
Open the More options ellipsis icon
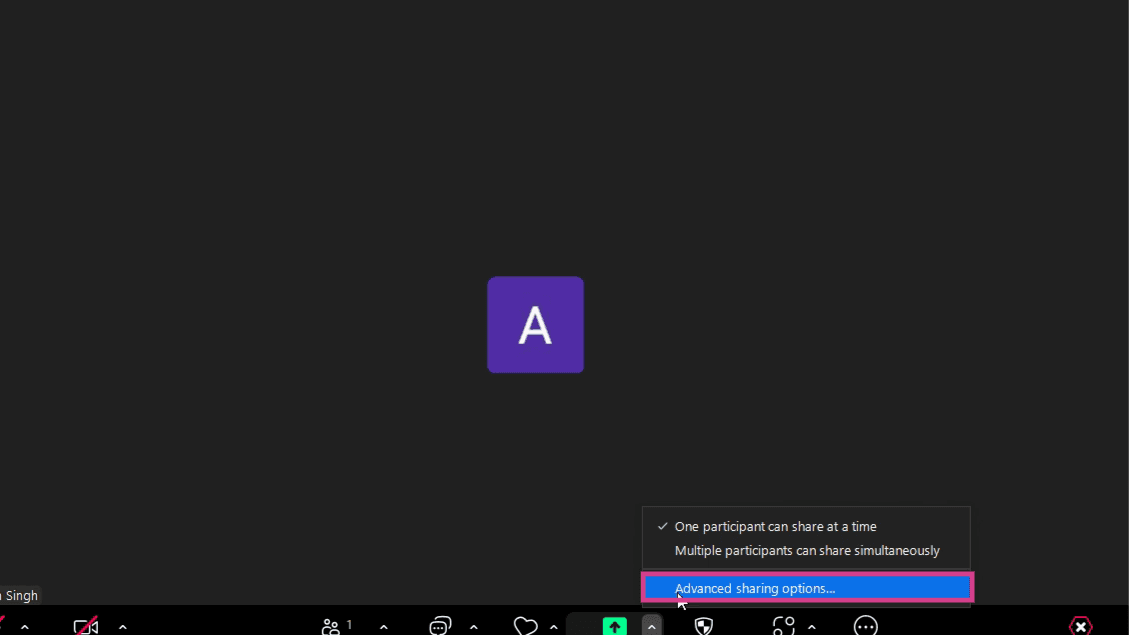pos(865,626)
